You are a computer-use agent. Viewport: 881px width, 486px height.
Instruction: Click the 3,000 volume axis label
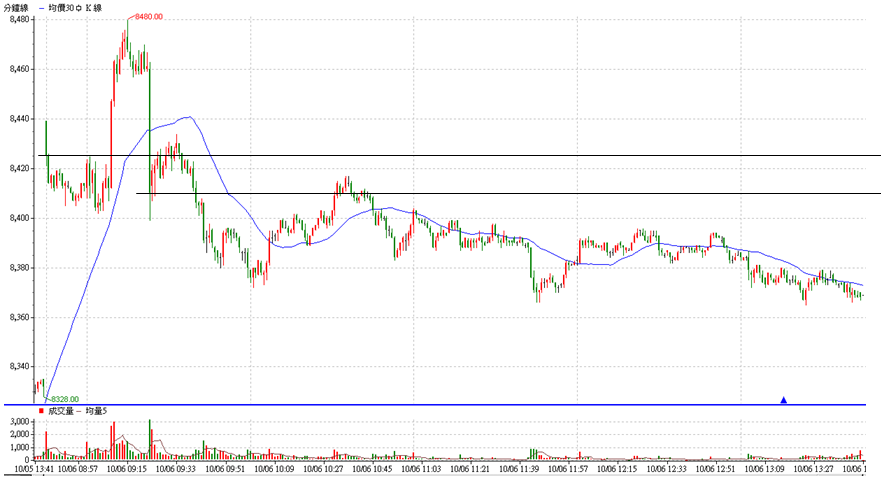[x=19, y=421]
